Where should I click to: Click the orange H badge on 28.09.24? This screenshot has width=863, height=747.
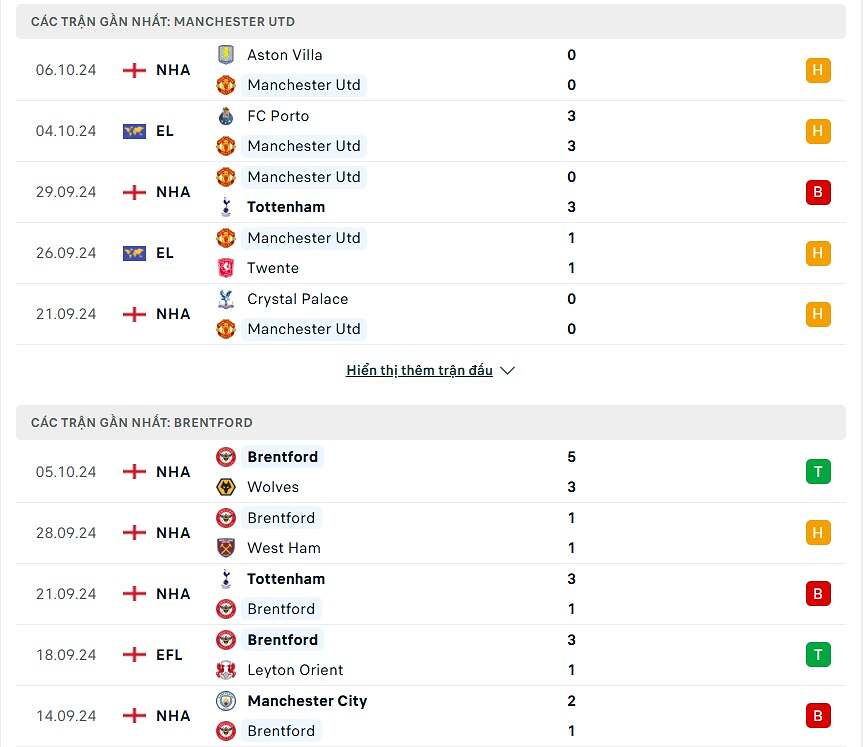point(818,533)
